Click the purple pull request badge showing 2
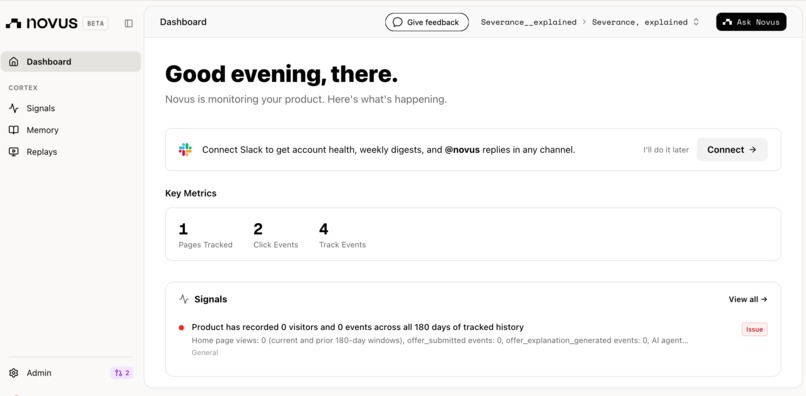Viewport: 806px width, 396px height. point(122,373)
